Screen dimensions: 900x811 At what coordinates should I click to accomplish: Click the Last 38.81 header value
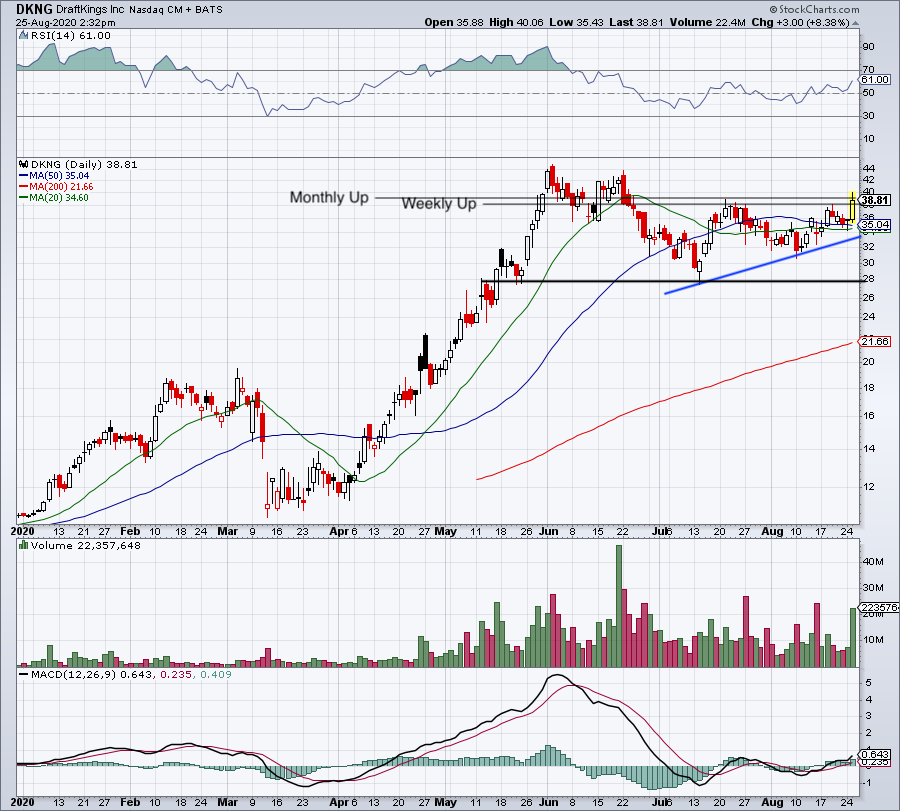[637, 22]
